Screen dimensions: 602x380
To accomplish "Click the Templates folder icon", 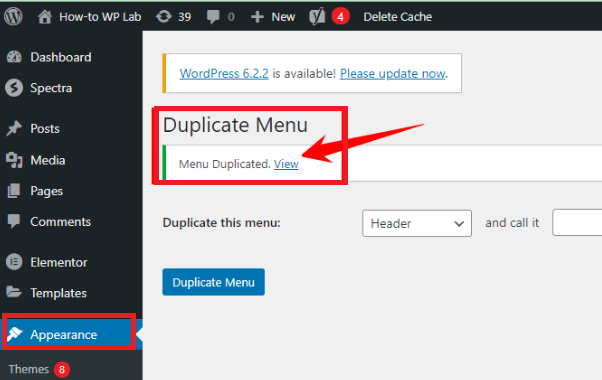I will 14,292.
